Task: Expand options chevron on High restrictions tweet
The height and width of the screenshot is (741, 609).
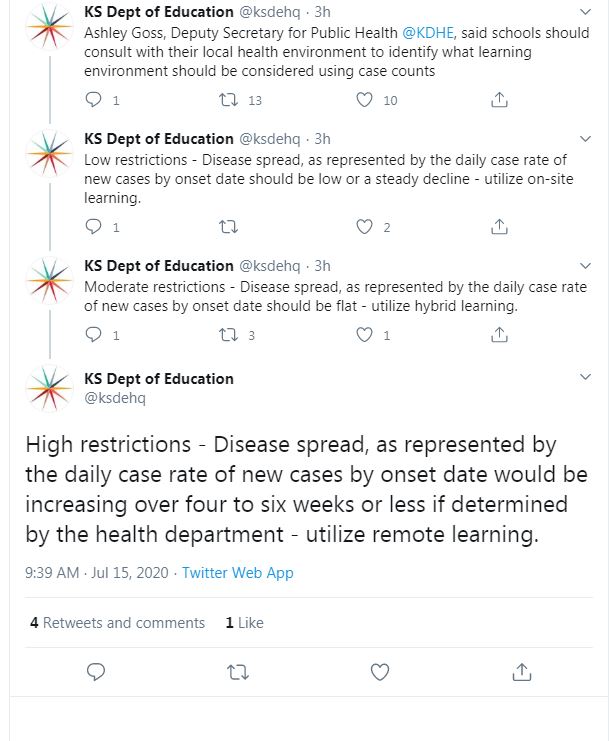Action: click(586, 378)
